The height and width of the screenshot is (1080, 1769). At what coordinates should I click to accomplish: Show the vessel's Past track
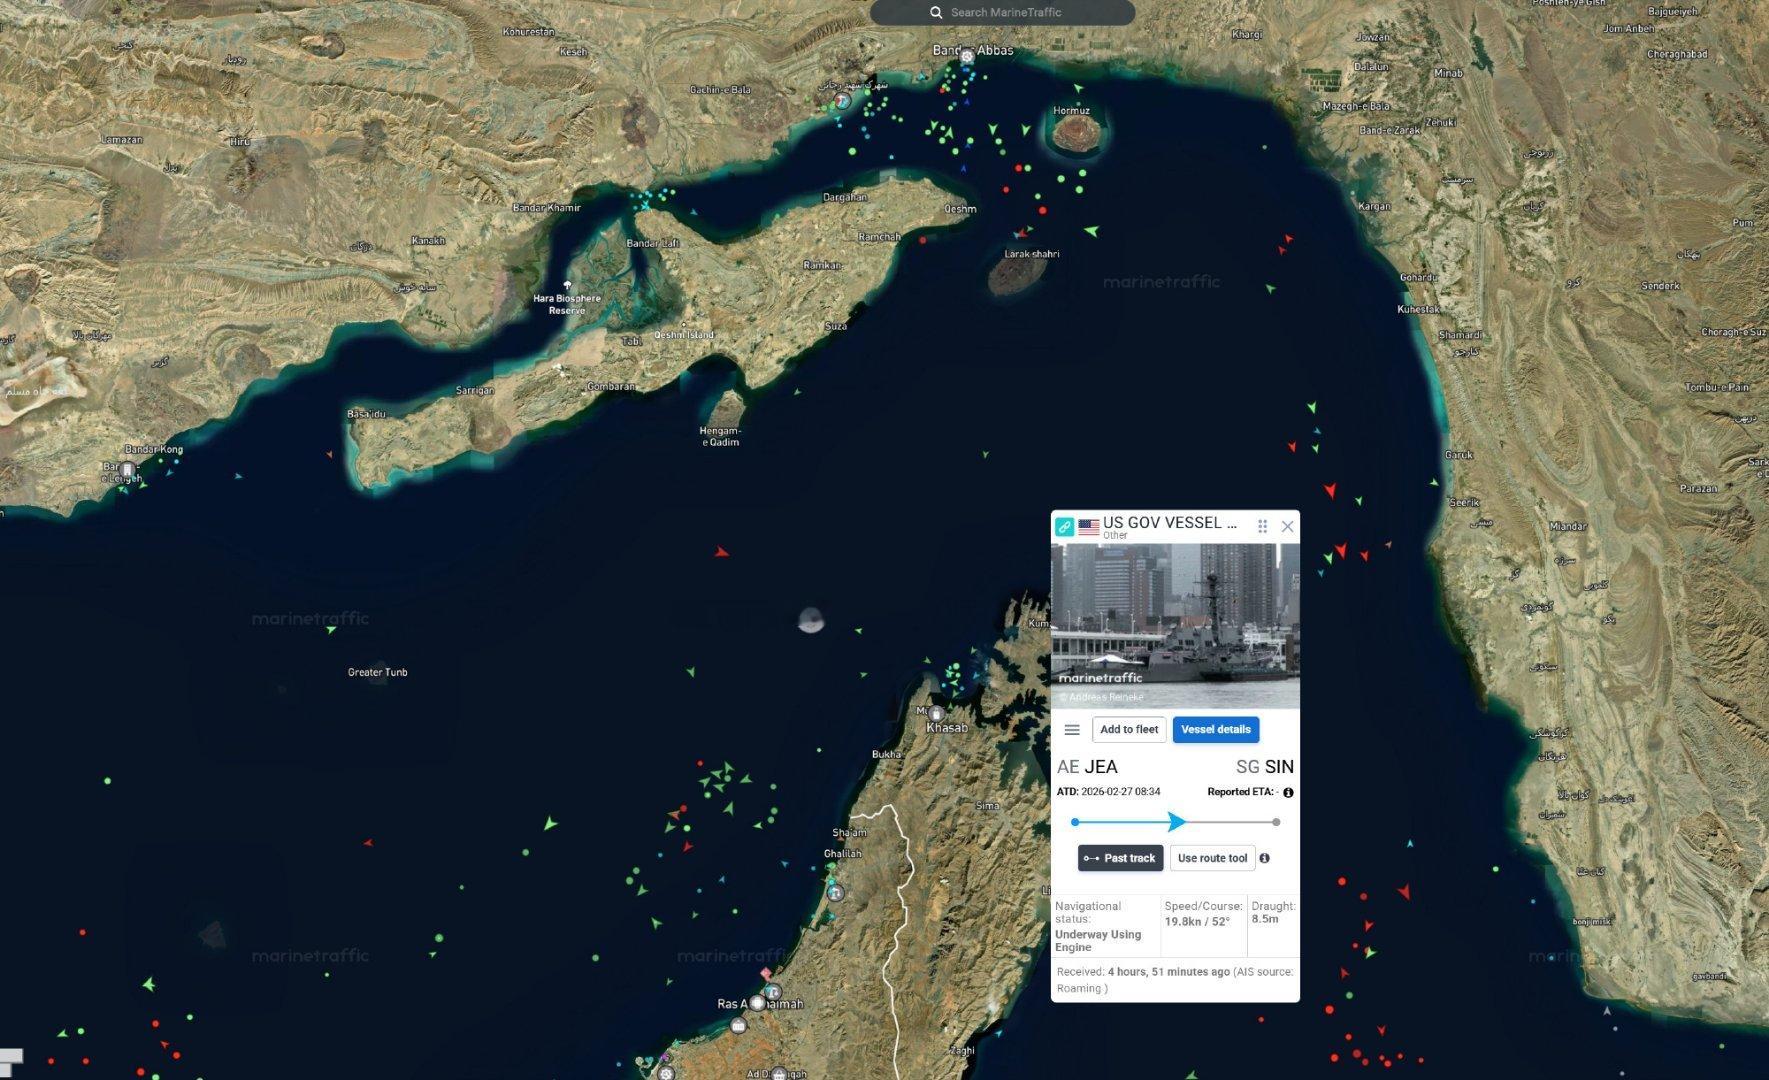pos(1119,858)
